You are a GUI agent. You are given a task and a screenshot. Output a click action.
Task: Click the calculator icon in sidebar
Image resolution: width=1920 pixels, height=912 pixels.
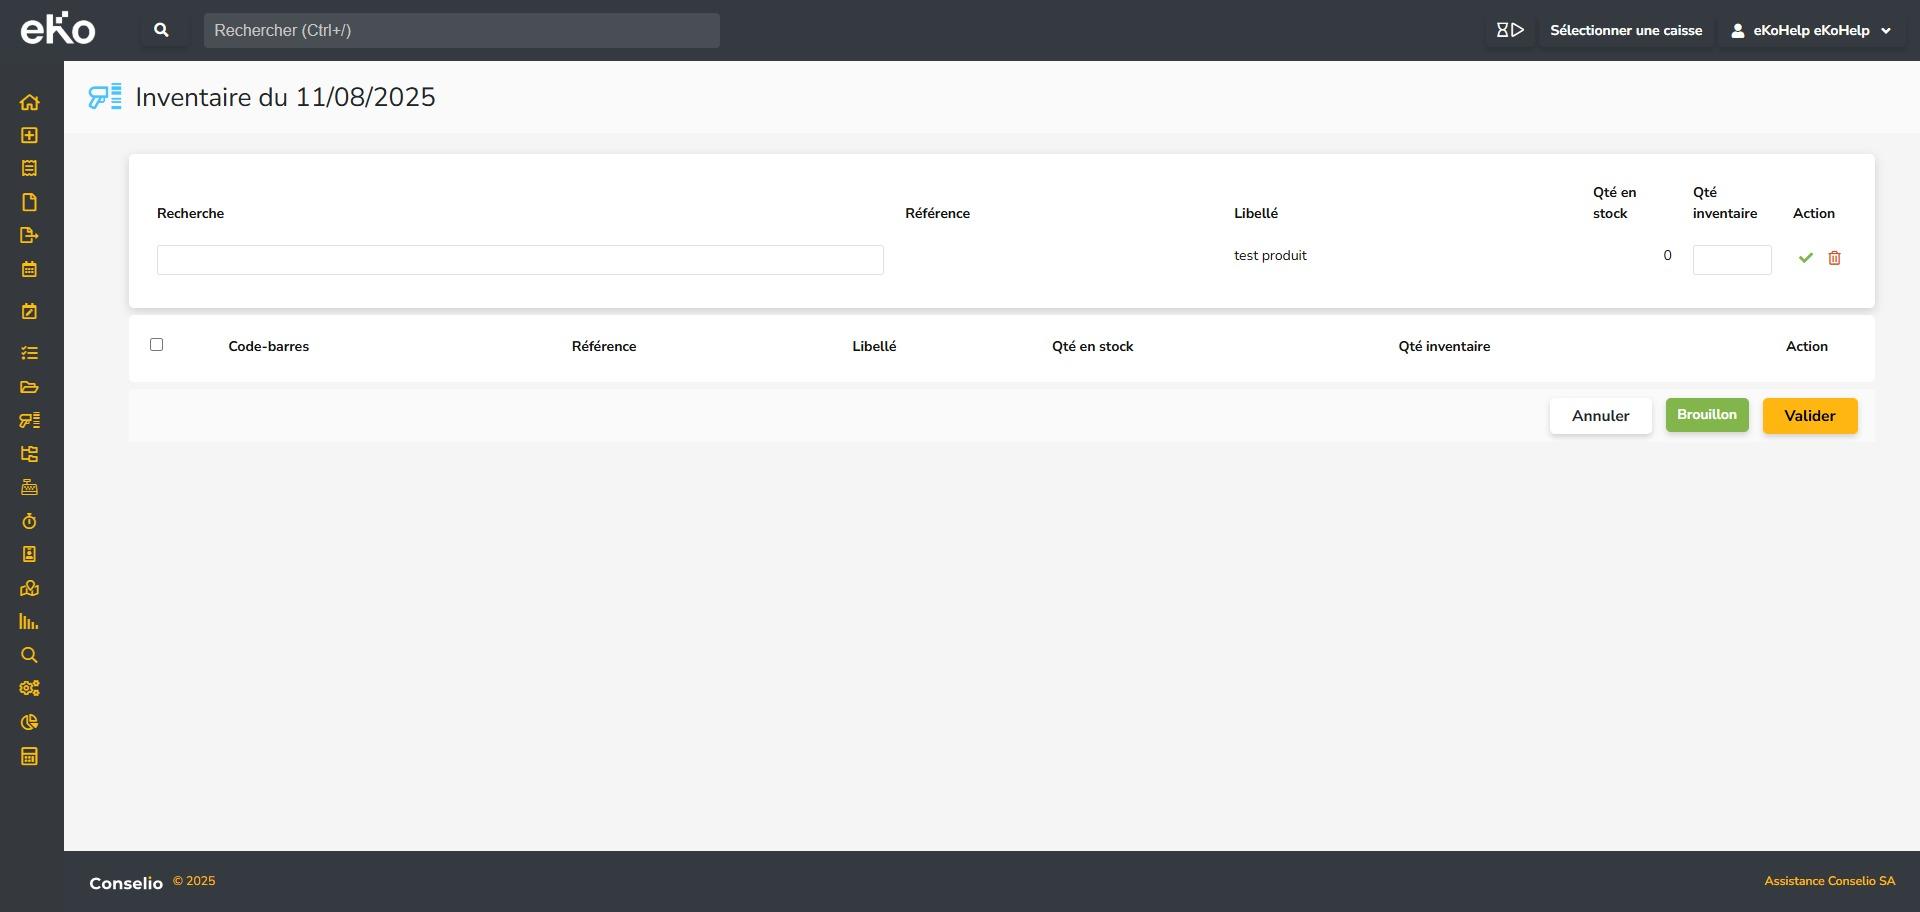click(x=29, y=756)
